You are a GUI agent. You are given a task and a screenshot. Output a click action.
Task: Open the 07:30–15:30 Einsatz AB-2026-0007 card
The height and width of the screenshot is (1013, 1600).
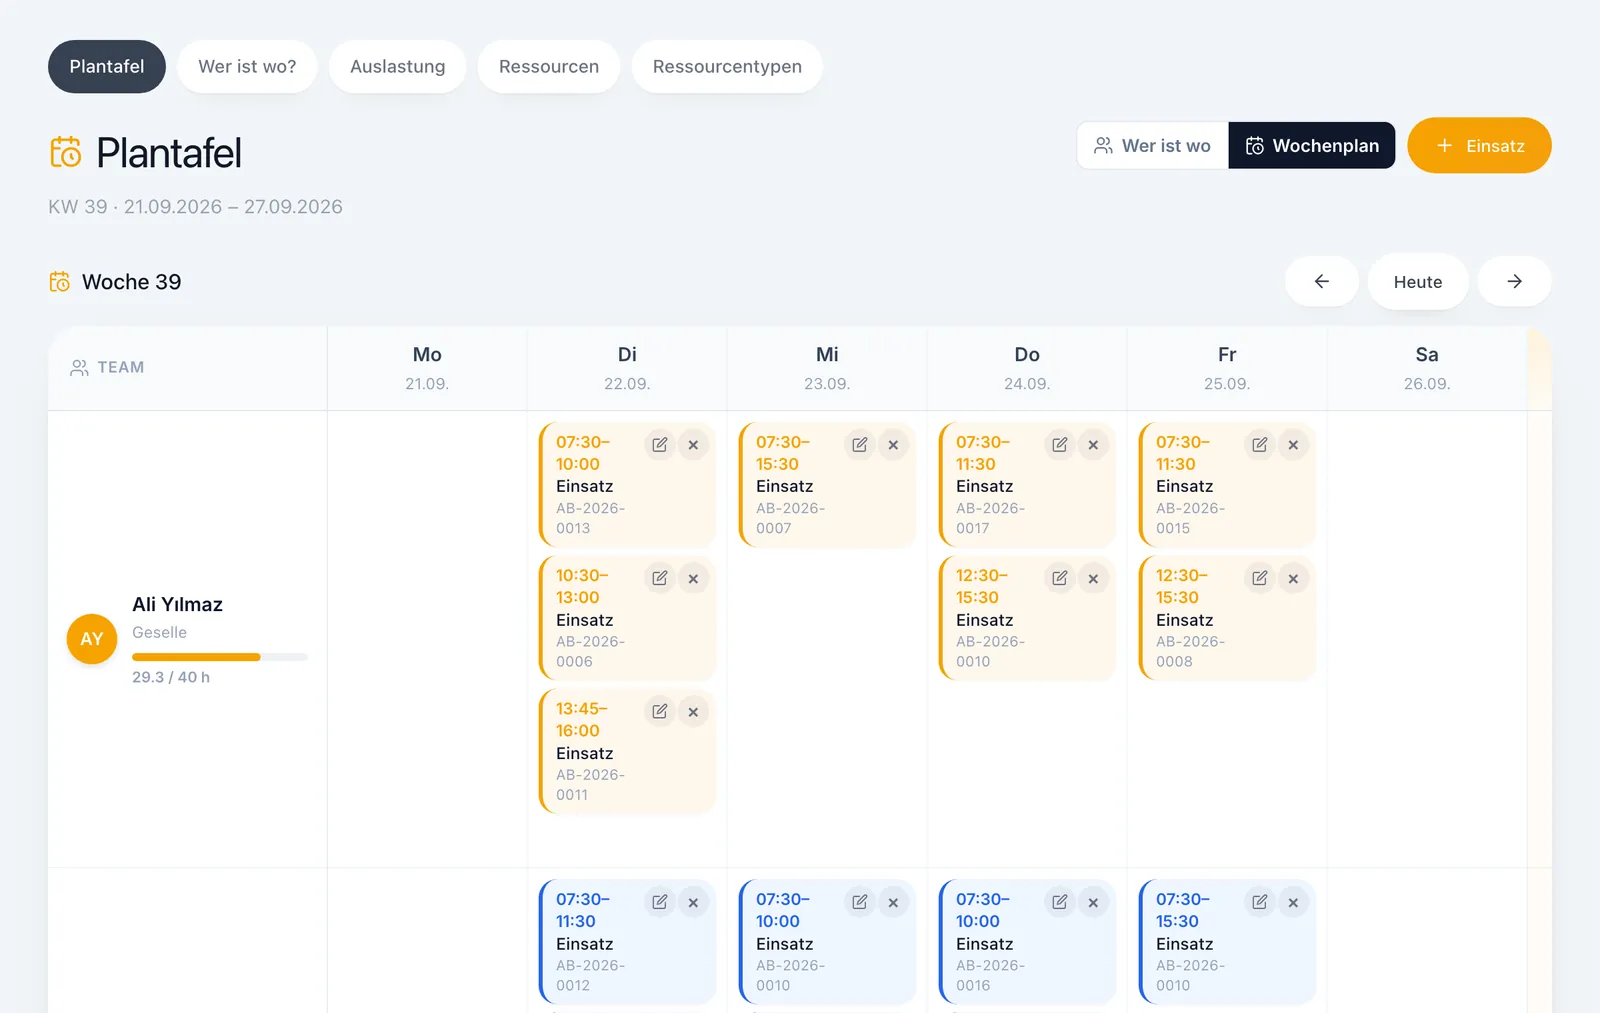(x=828, y=484)
